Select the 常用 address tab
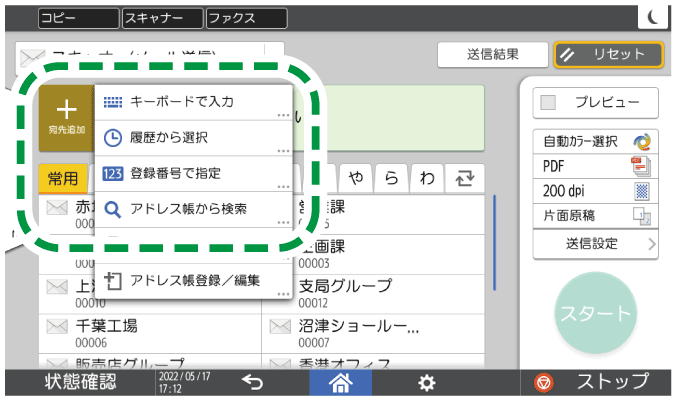The image size is (676, 400). (x=63, y=178)
